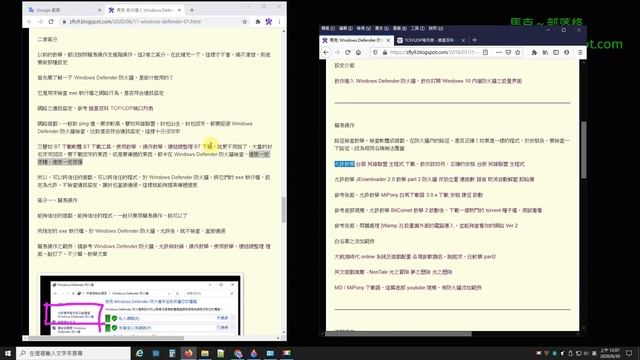The image size is (640, 360).
Task: Click the TCP/UDP port list link in Chrome page
Action: click(131, 108)
